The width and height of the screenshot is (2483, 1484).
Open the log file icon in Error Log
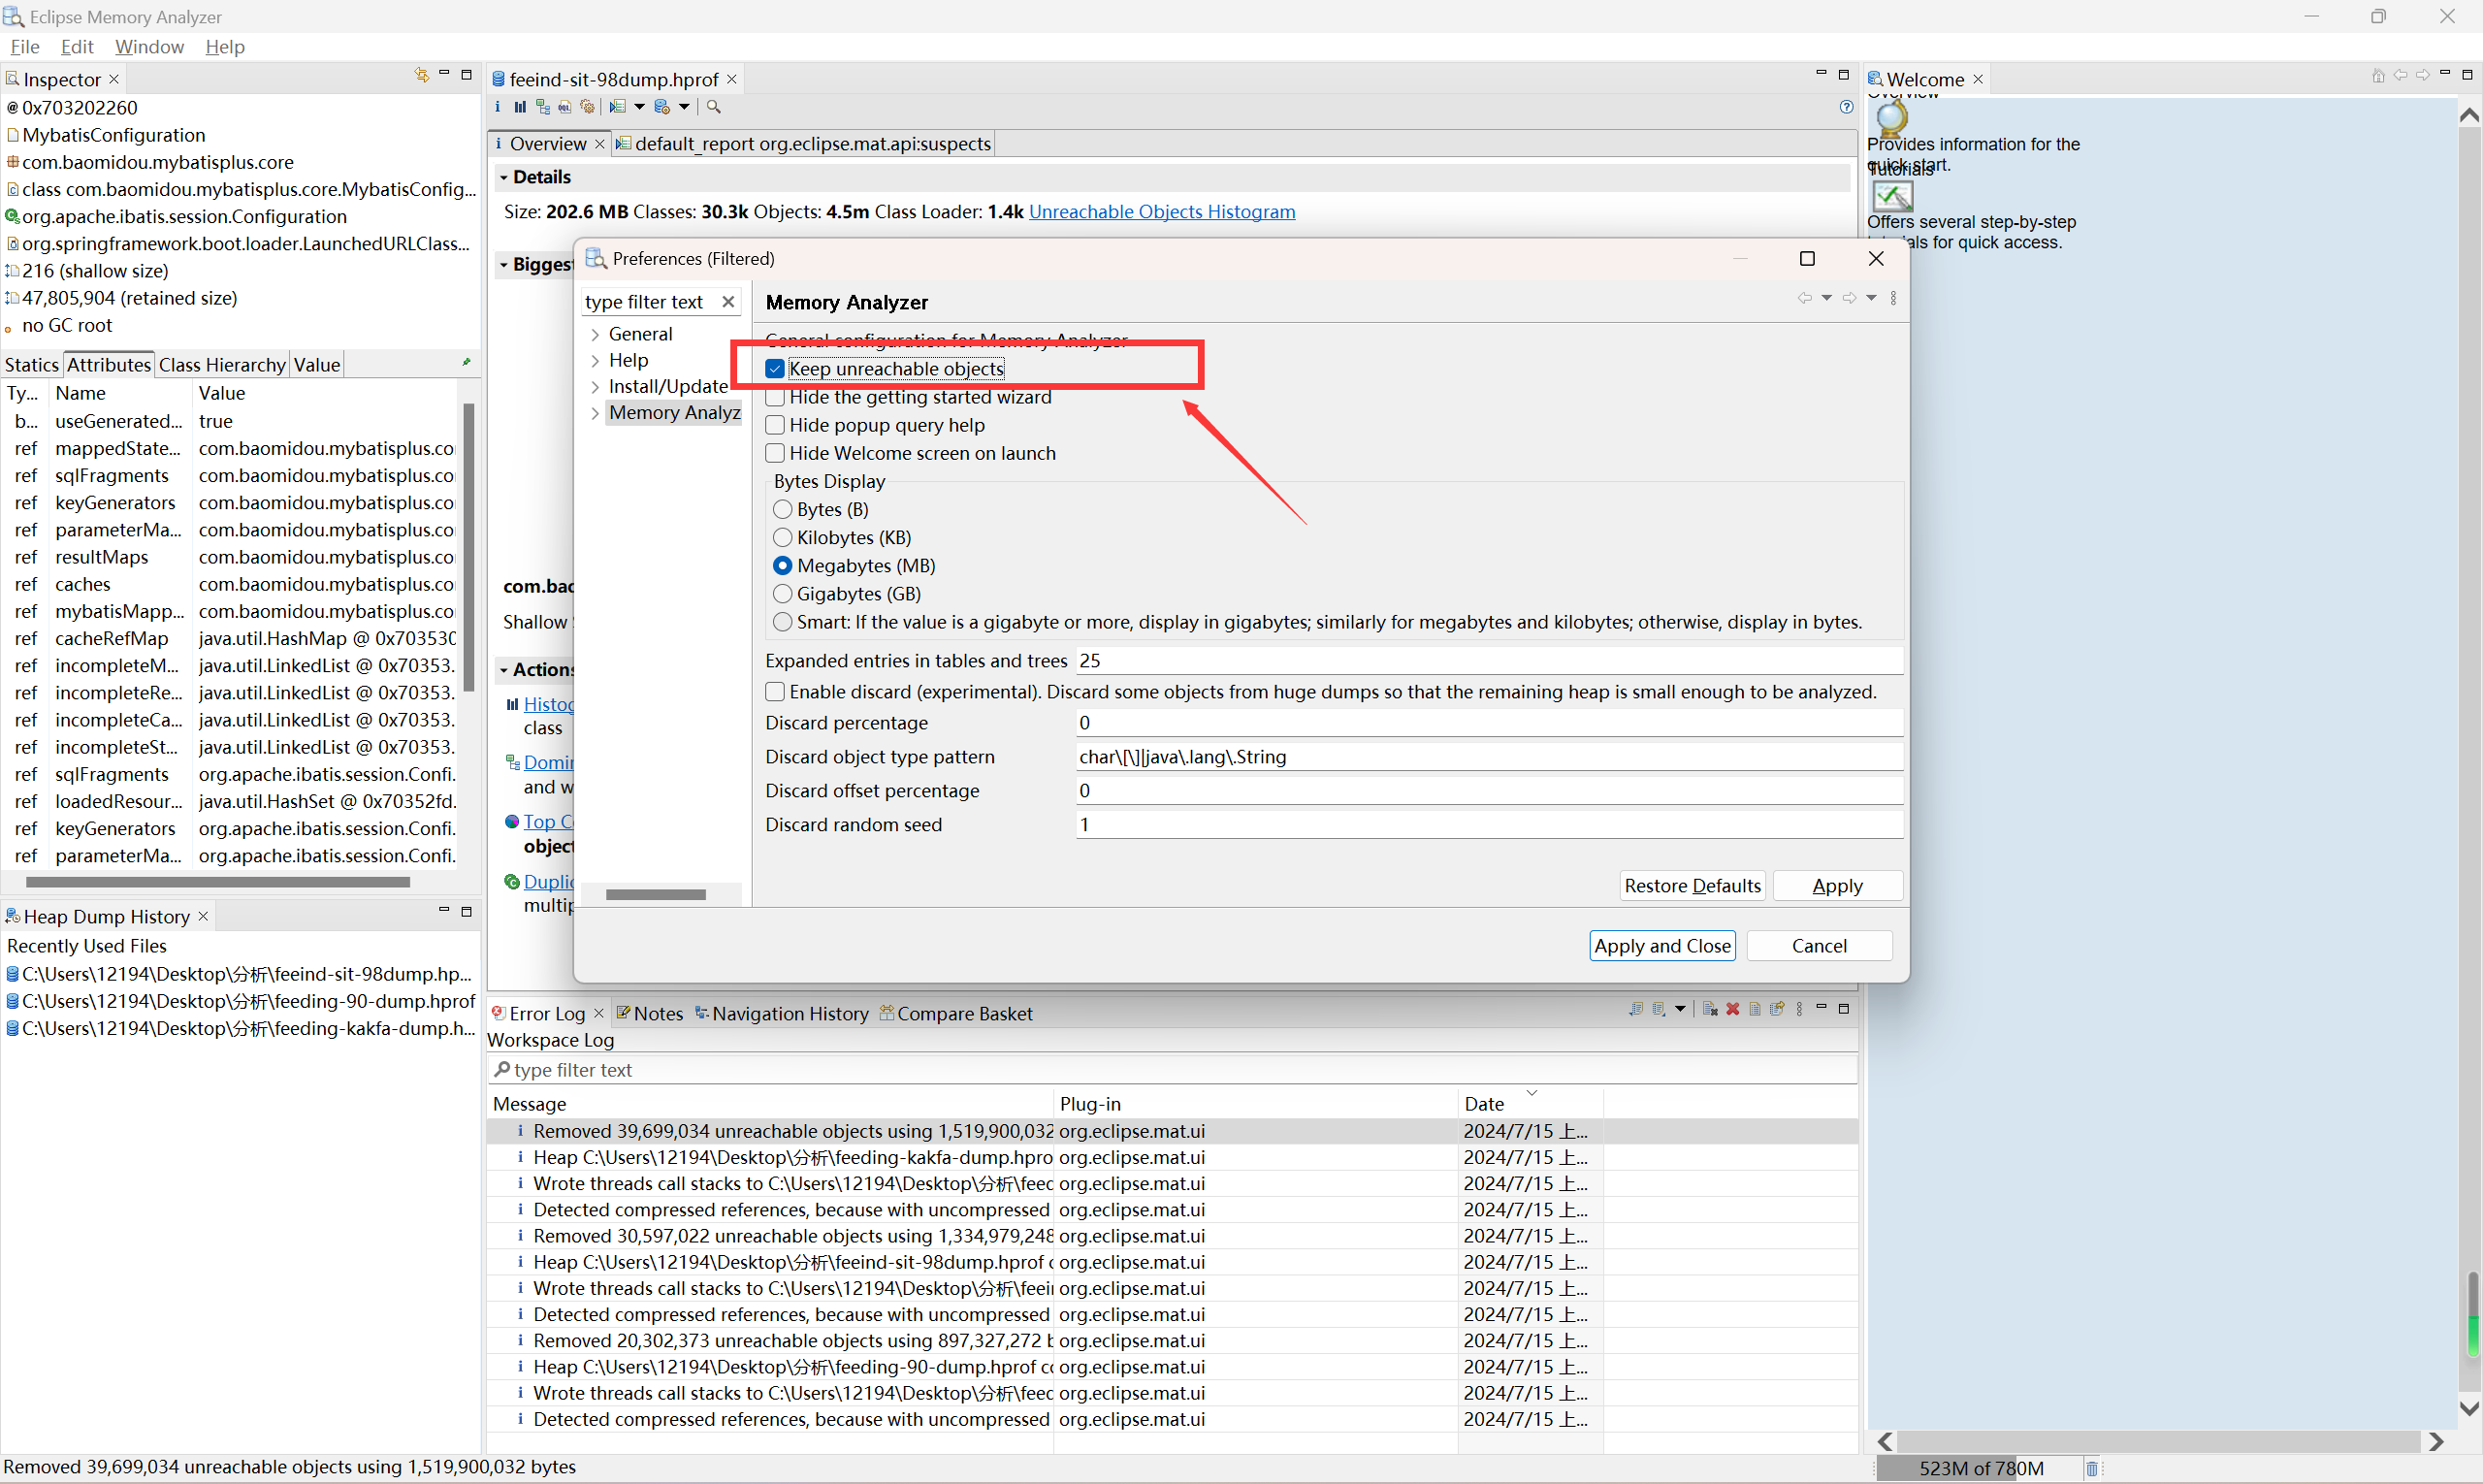click(x=1755, y=1009)
